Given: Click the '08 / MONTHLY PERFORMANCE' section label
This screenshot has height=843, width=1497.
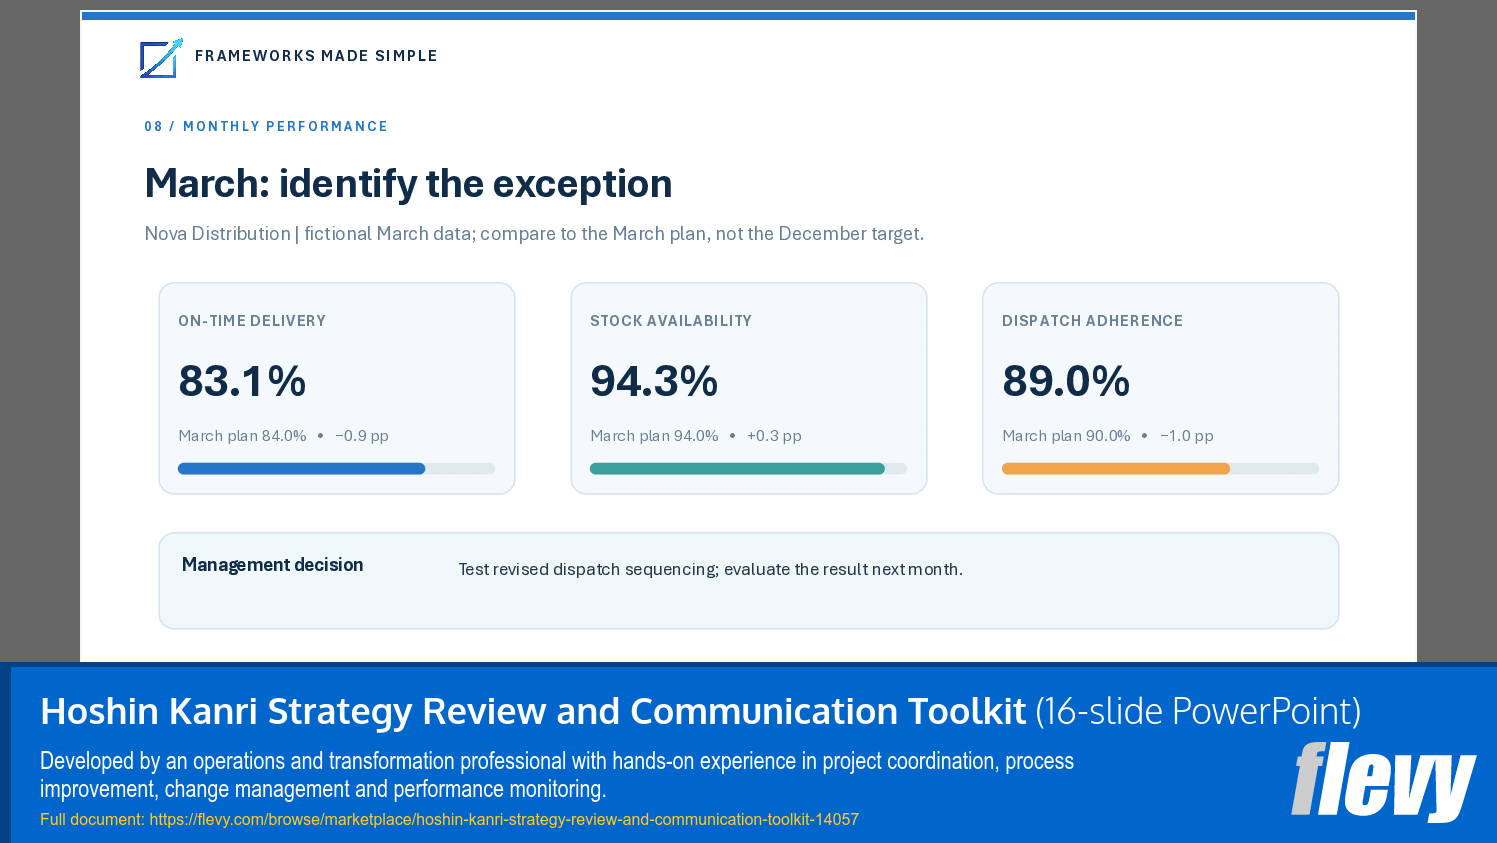Looking at the screenshot, I should [x=266, y=127].
